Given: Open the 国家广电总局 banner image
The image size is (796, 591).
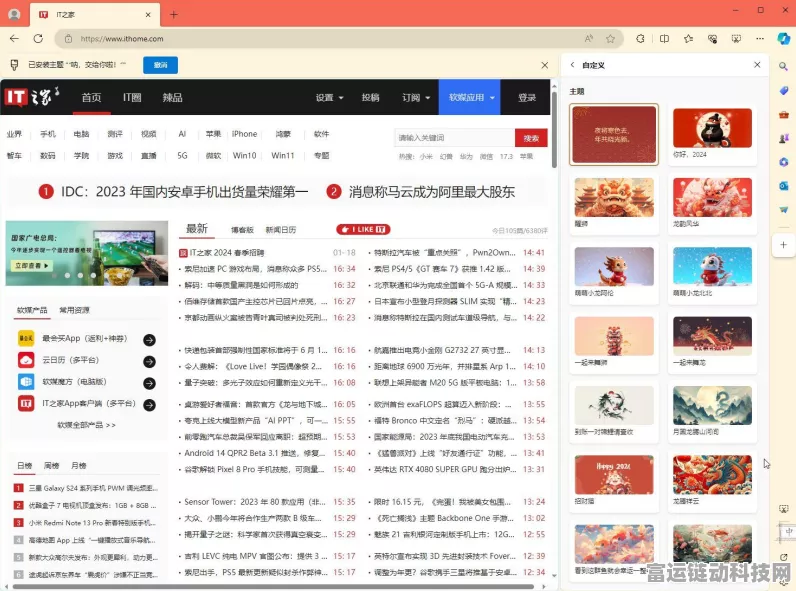Looking at the screenshot, I should point(87,253).
